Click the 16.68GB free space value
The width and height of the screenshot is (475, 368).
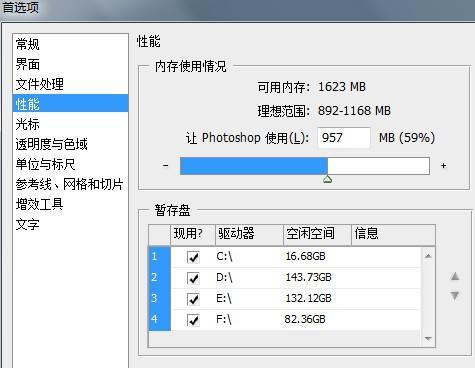point(305,256)
